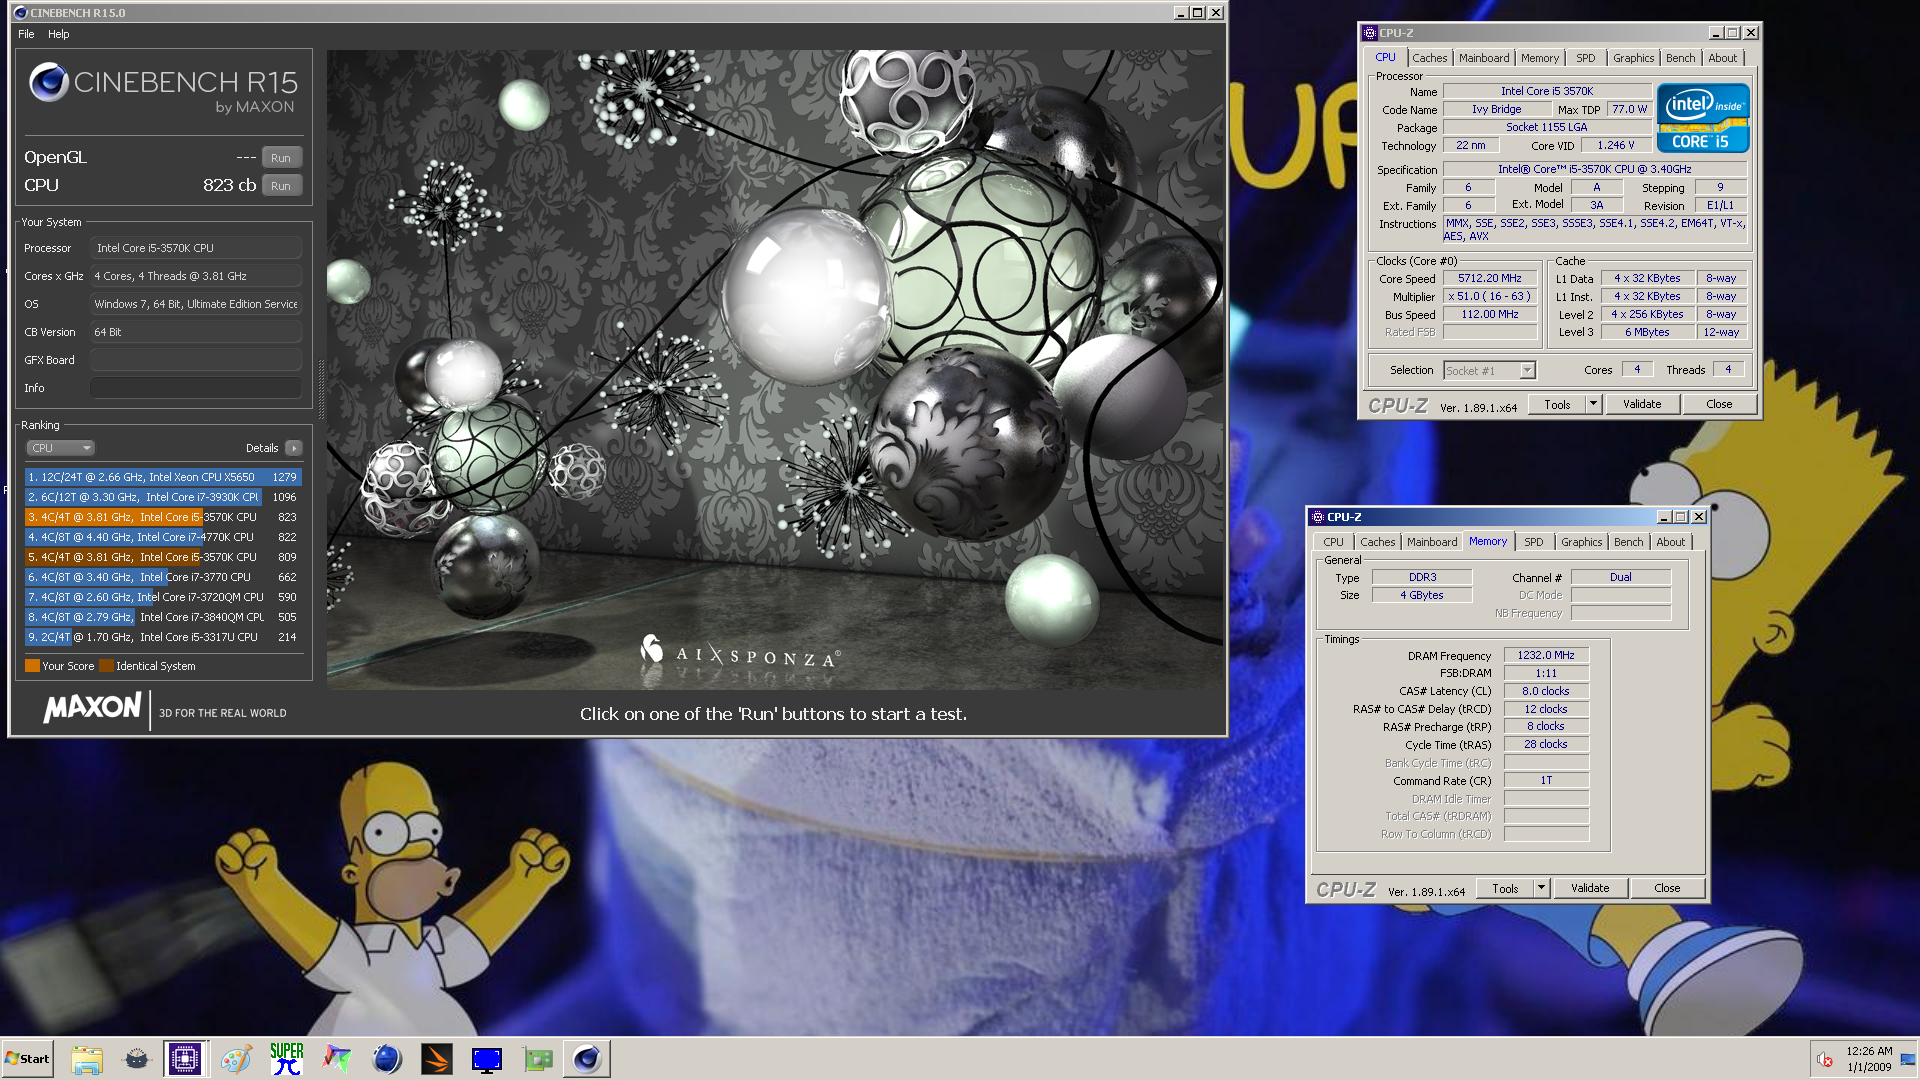Viewport: 1920px width, 1080px height.
Task: Switch to Caches tab in upper CPU-Z
Action: point(1429,58)
